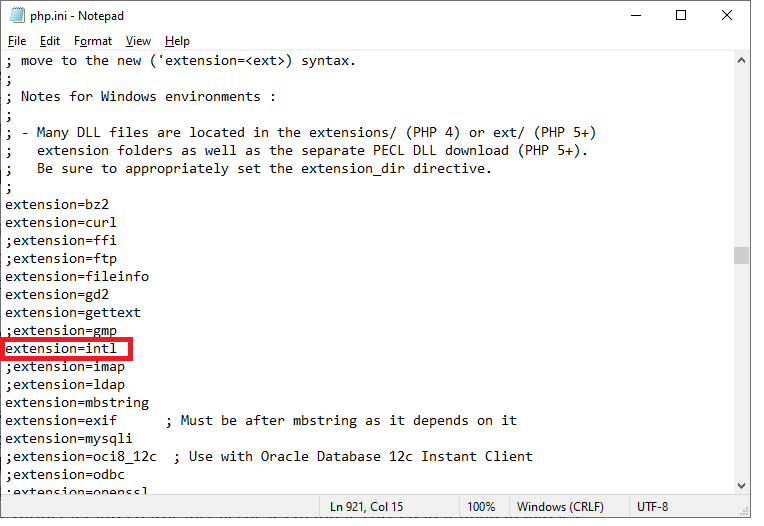Click the Notepad app icon in title bar

pos(16,16)
